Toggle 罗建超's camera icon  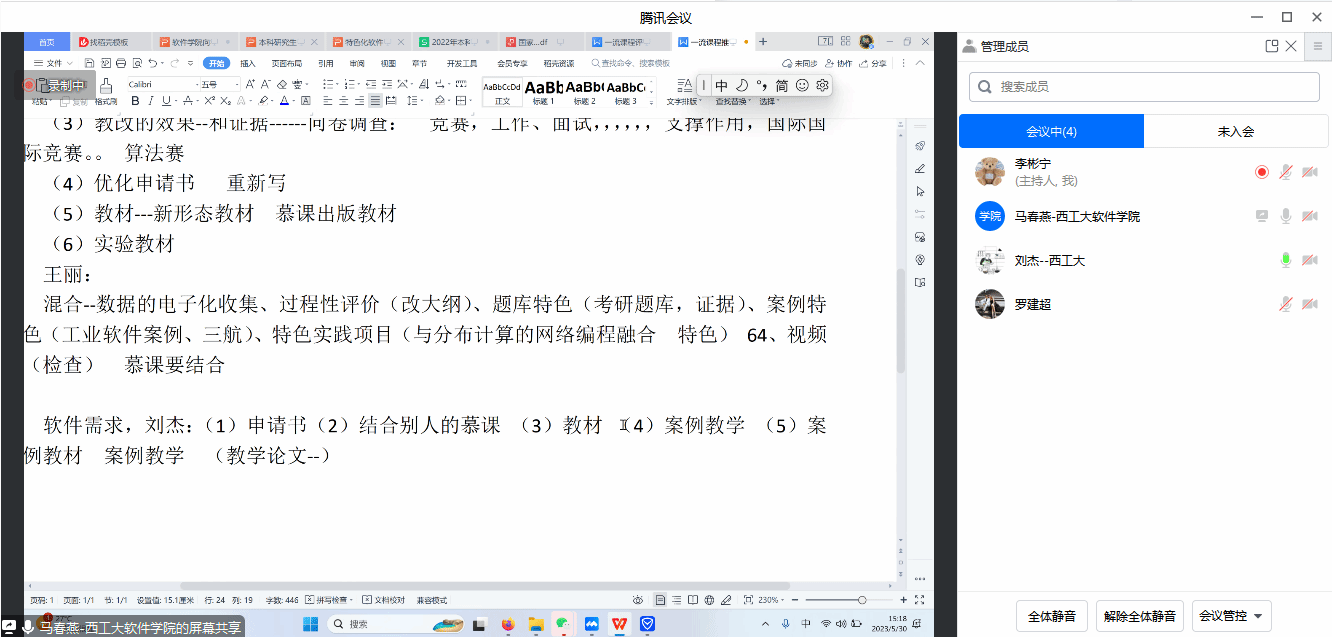(1309, 304)
